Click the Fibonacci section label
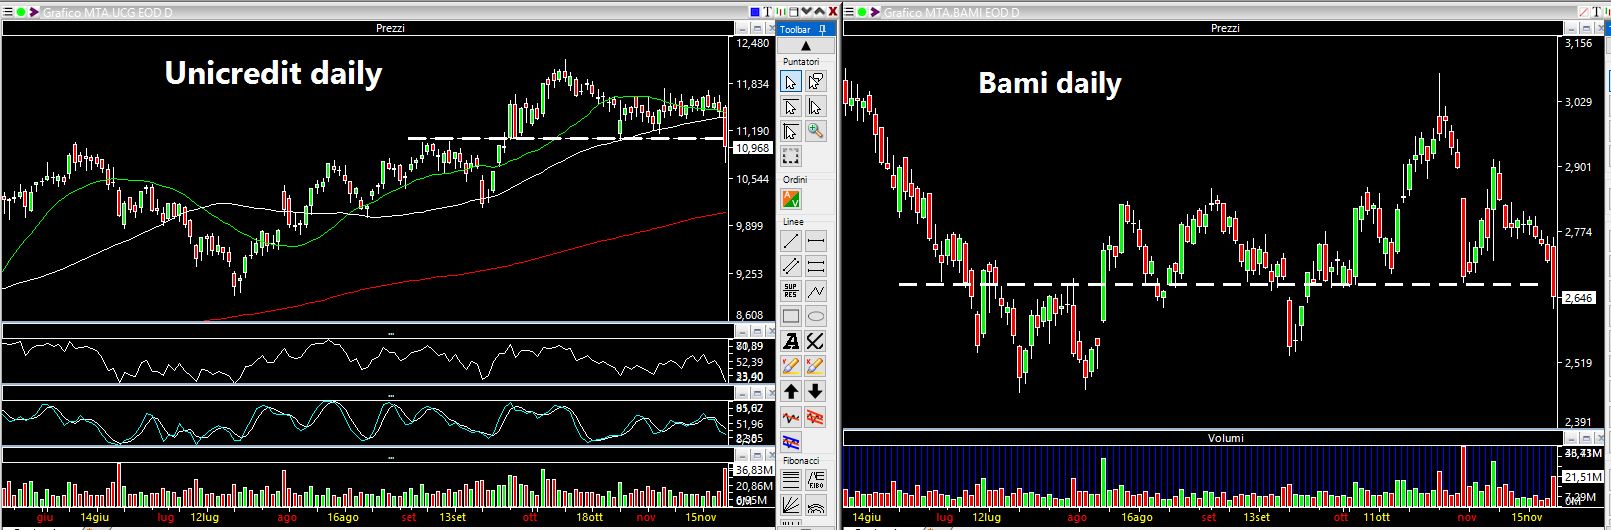 [x=801, y=461]
